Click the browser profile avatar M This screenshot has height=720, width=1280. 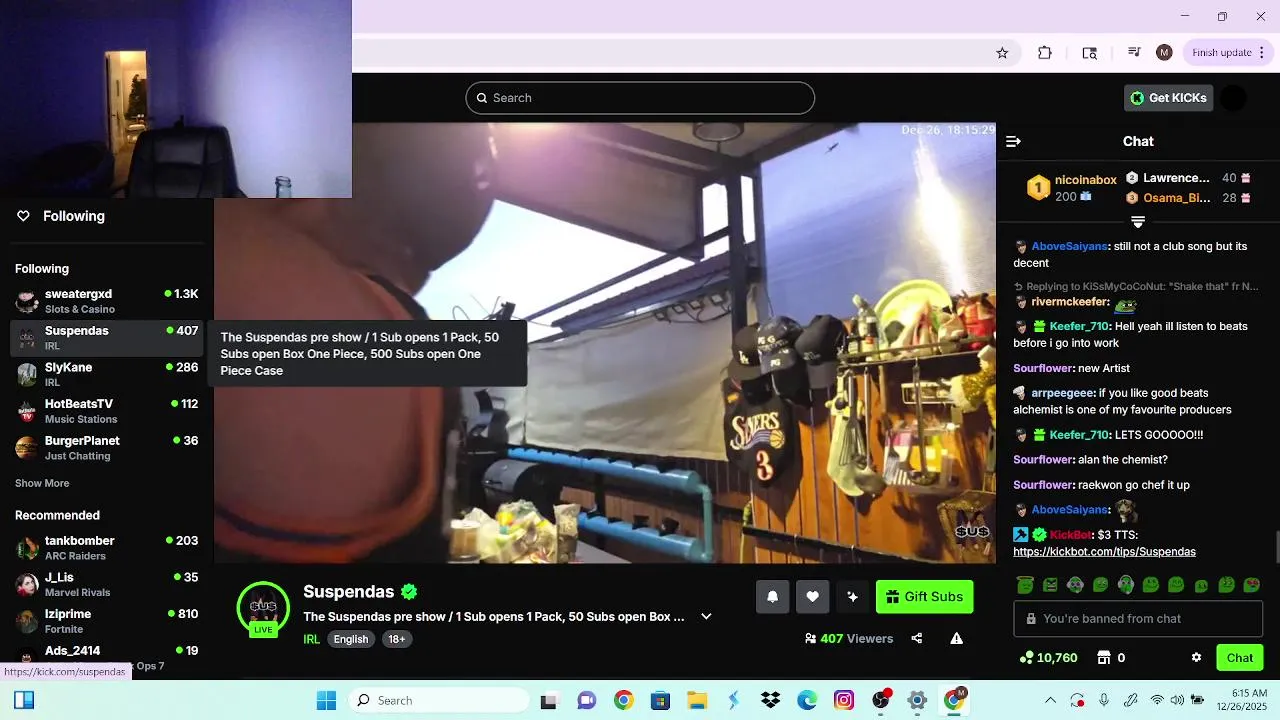(x=1164, y=53)
